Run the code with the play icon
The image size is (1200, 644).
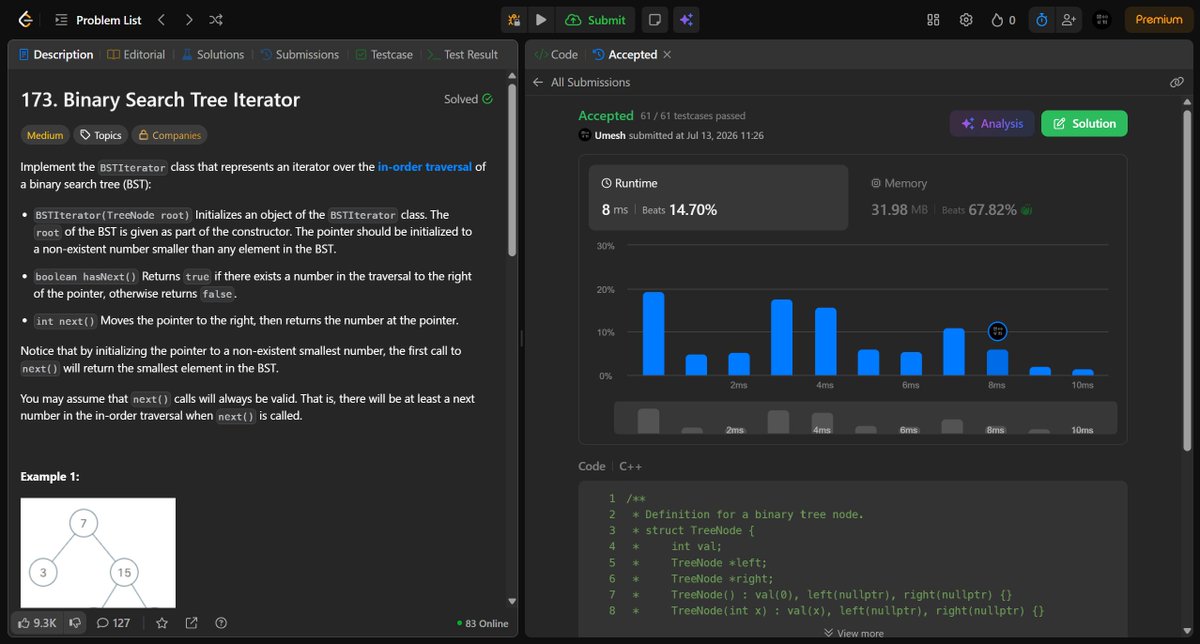pos(541,19)
